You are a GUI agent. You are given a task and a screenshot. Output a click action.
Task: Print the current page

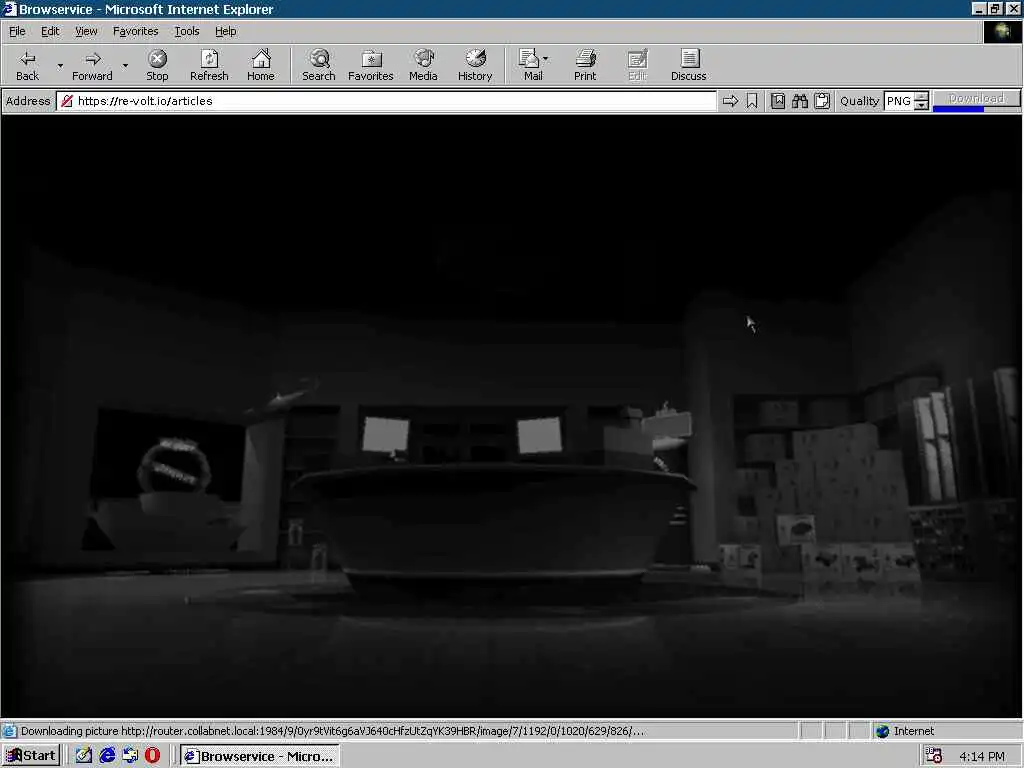[585, 65]
